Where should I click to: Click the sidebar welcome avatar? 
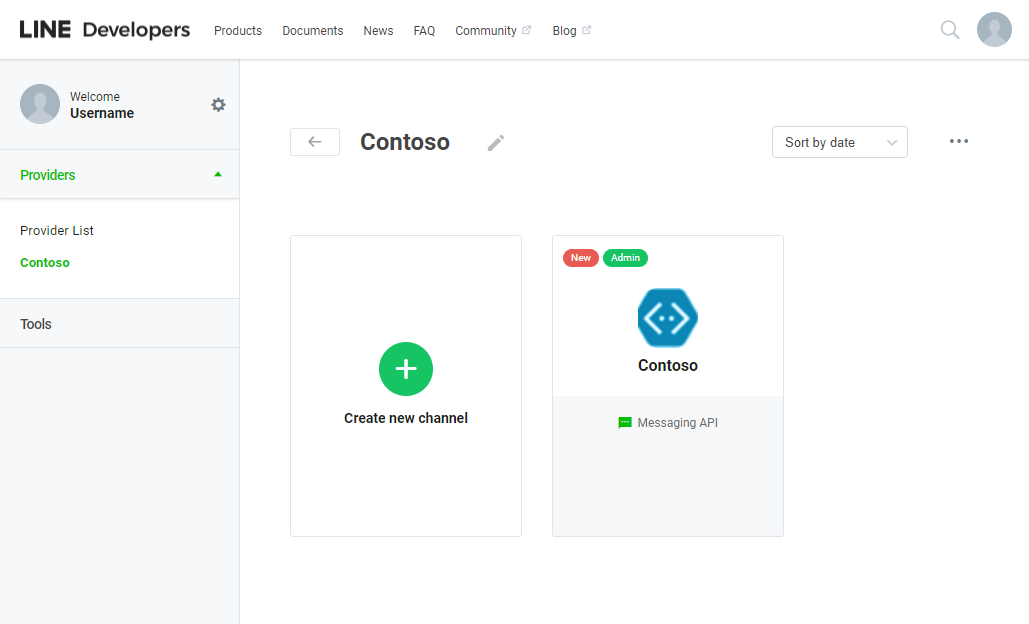point(40,103)
